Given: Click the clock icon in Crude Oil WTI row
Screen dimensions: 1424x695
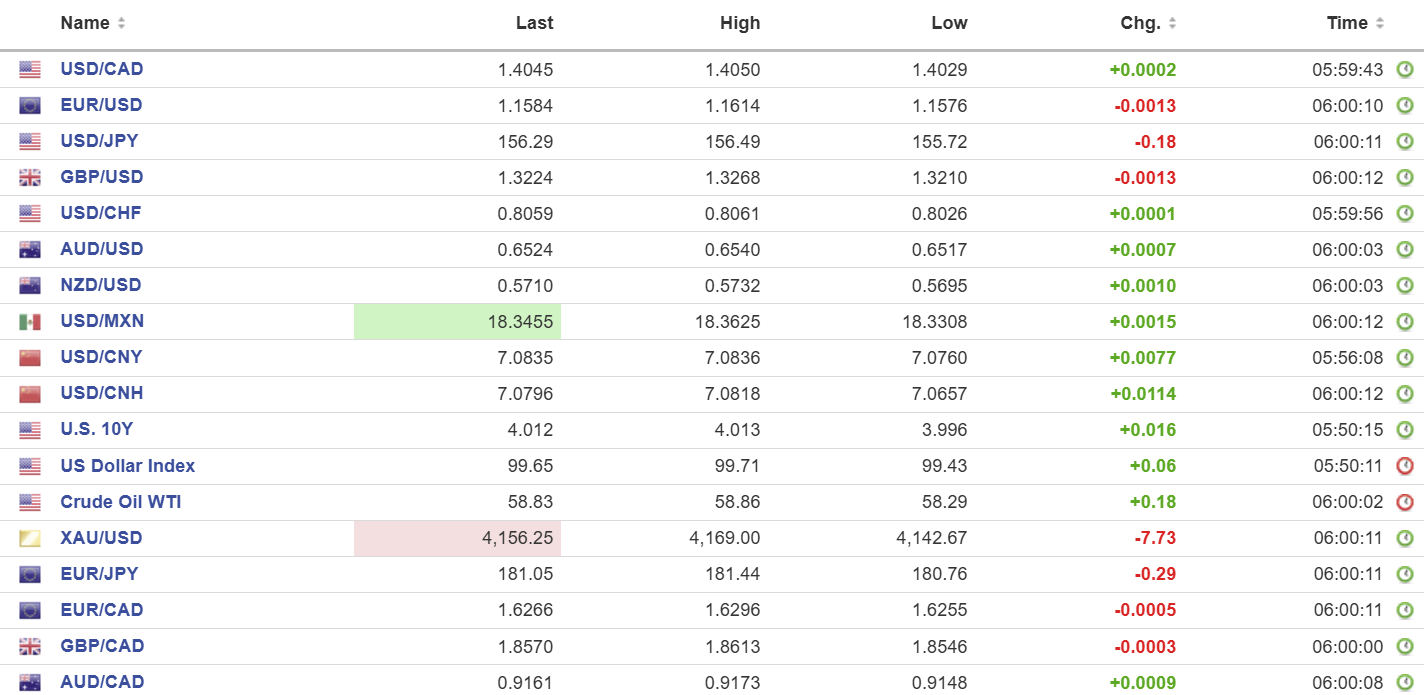Looking at the screenshot, I should click(x=1404, y=502).
